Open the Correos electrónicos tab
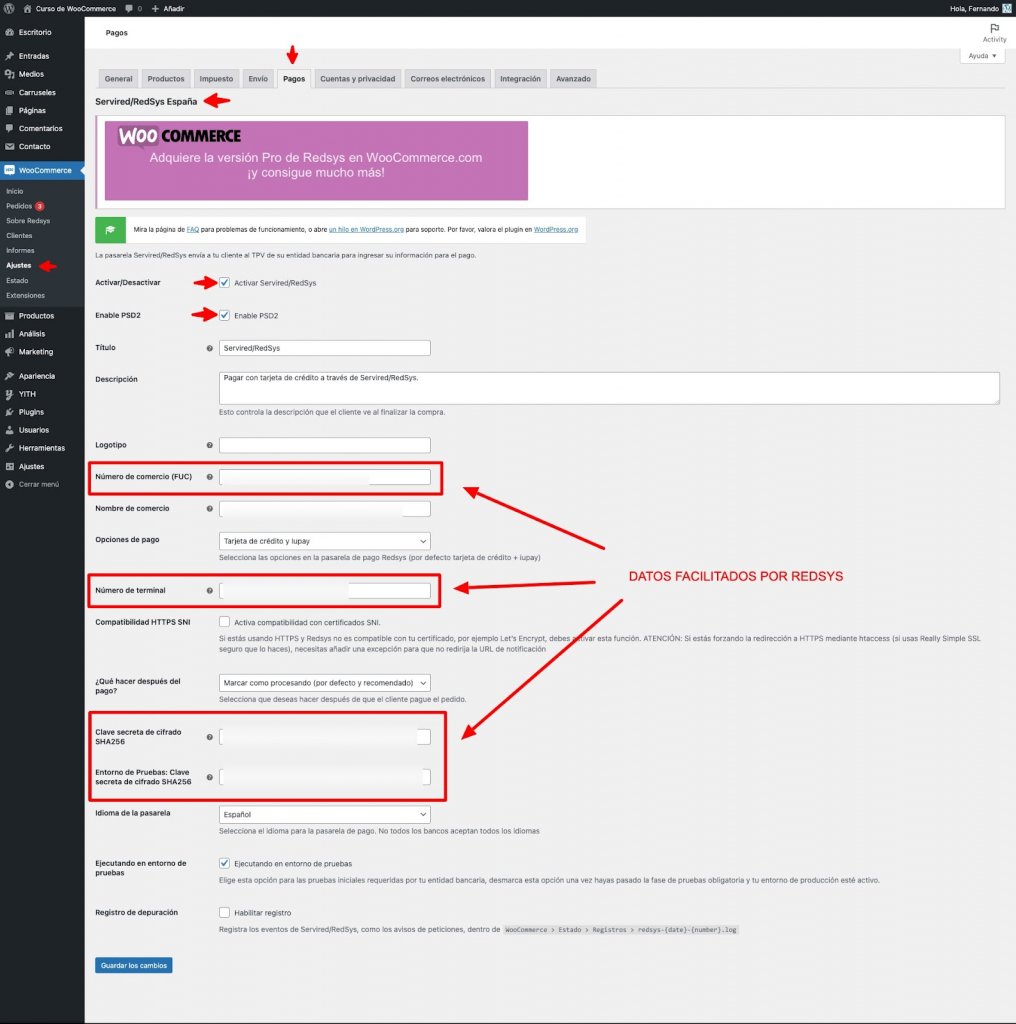Image resolution: width=1016 pixels, height=1024 pixels. 447,78
